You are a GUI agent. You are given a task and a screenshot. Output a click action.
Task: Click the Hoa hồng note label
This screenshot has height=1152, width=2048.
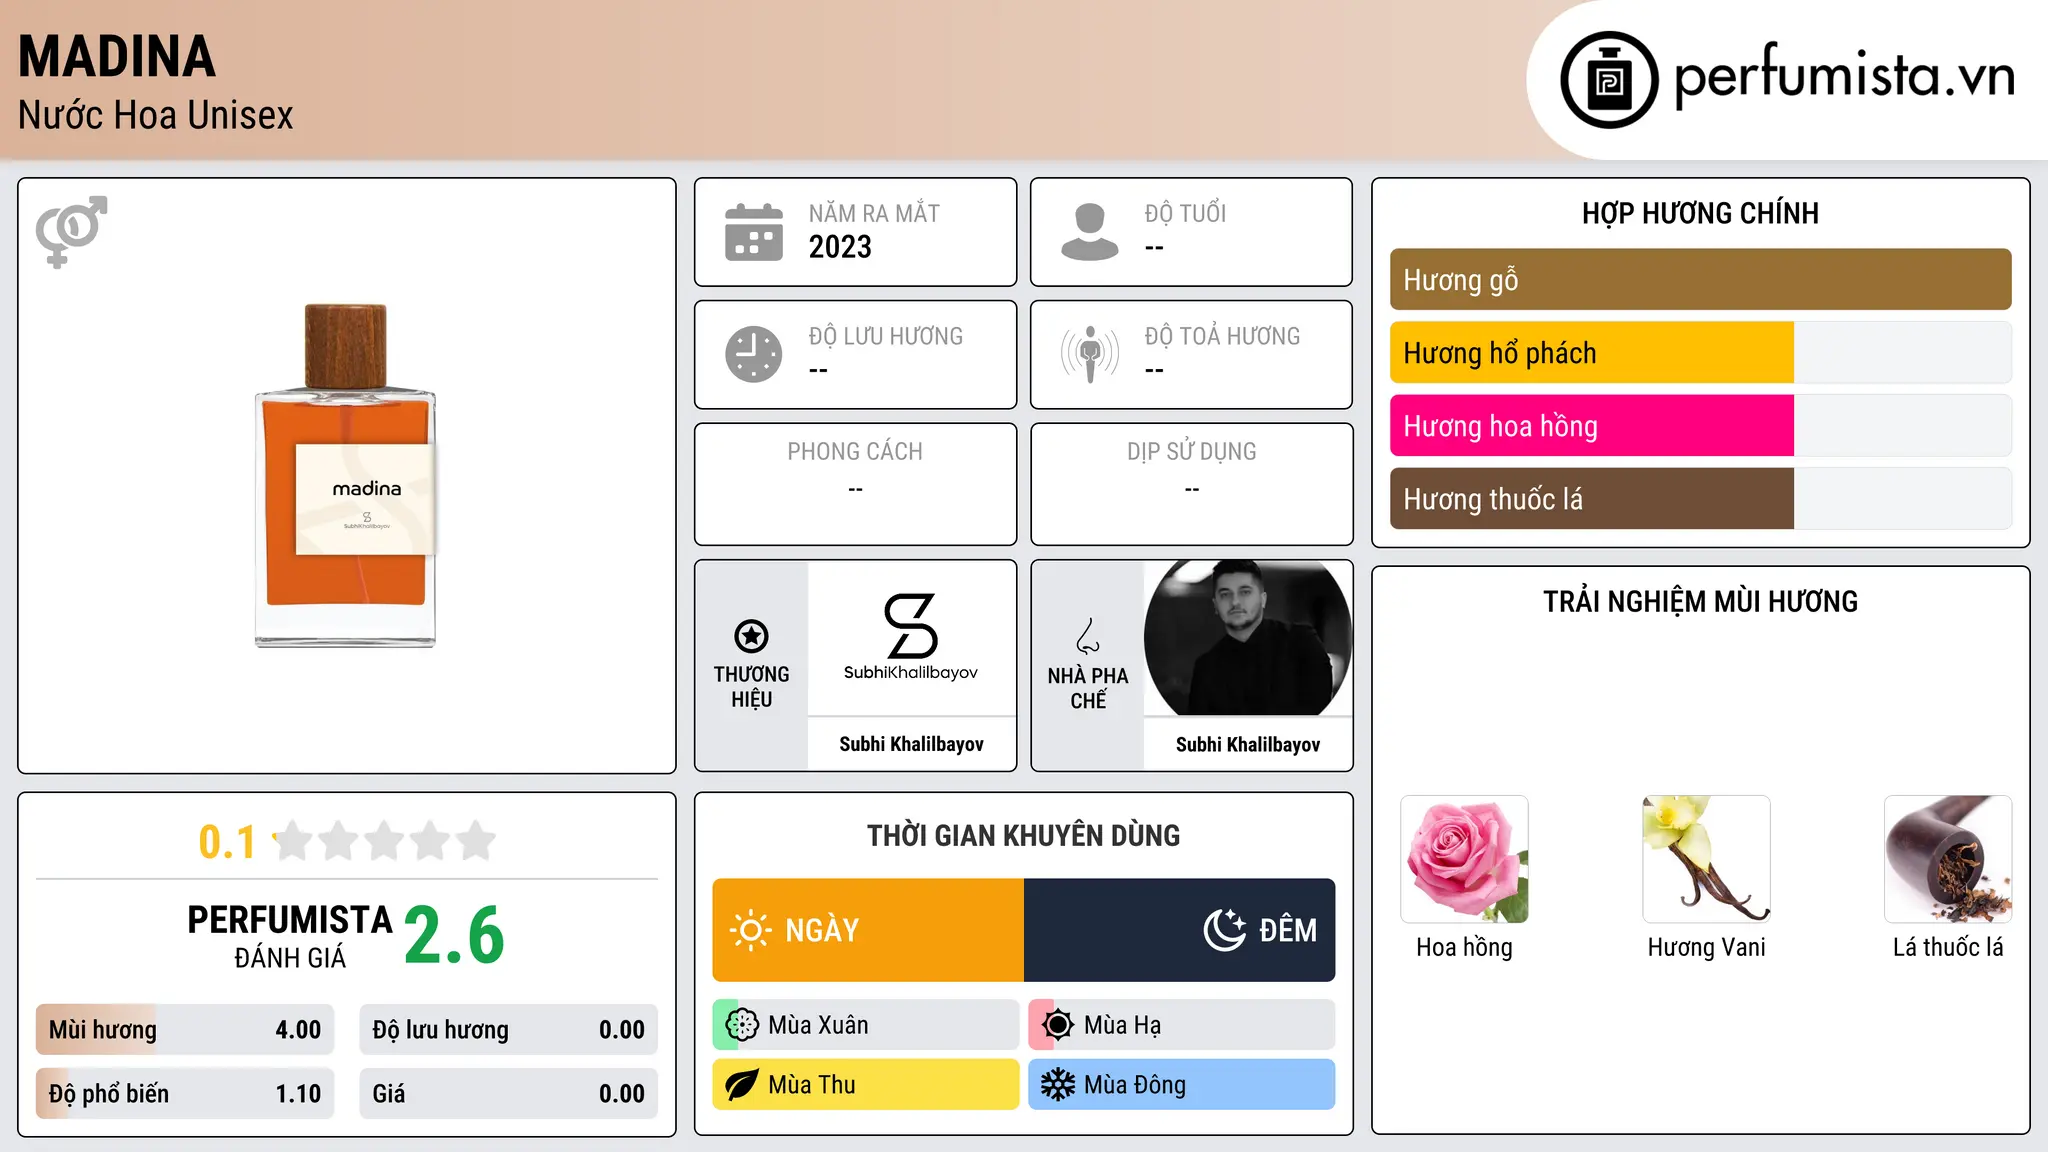click(x=1464, y=948)
